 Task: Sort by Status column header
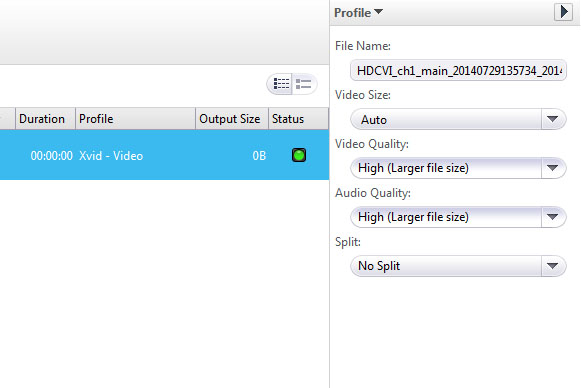point(298,119)
